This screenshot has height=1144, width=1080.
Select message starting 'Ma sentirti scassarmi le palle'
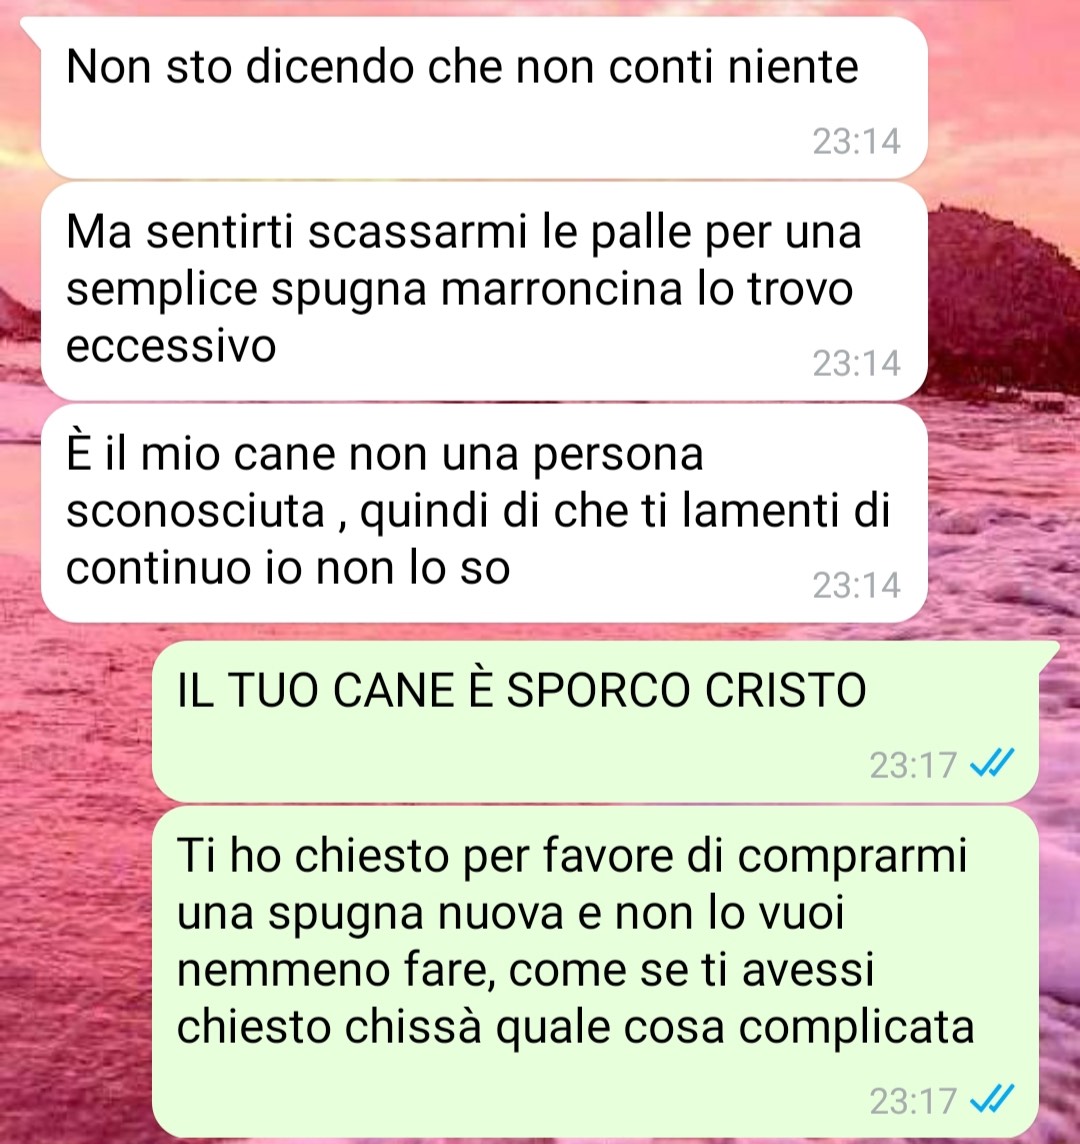pos(484,291)
